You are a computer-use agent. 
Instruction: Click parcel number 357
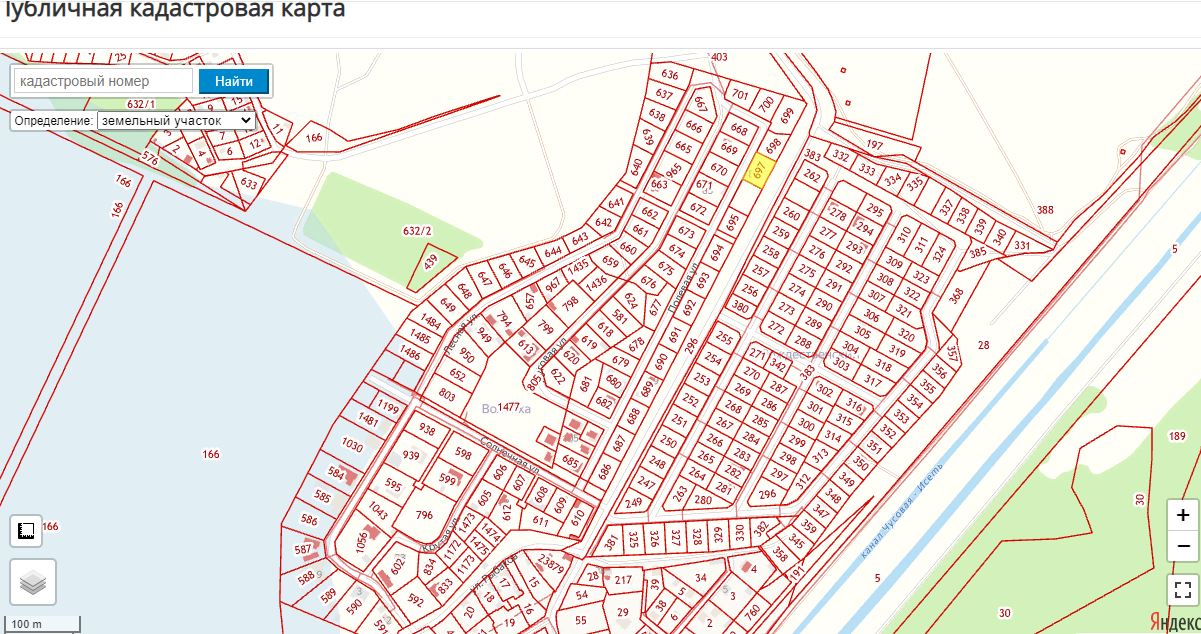(x=952, y=355)
